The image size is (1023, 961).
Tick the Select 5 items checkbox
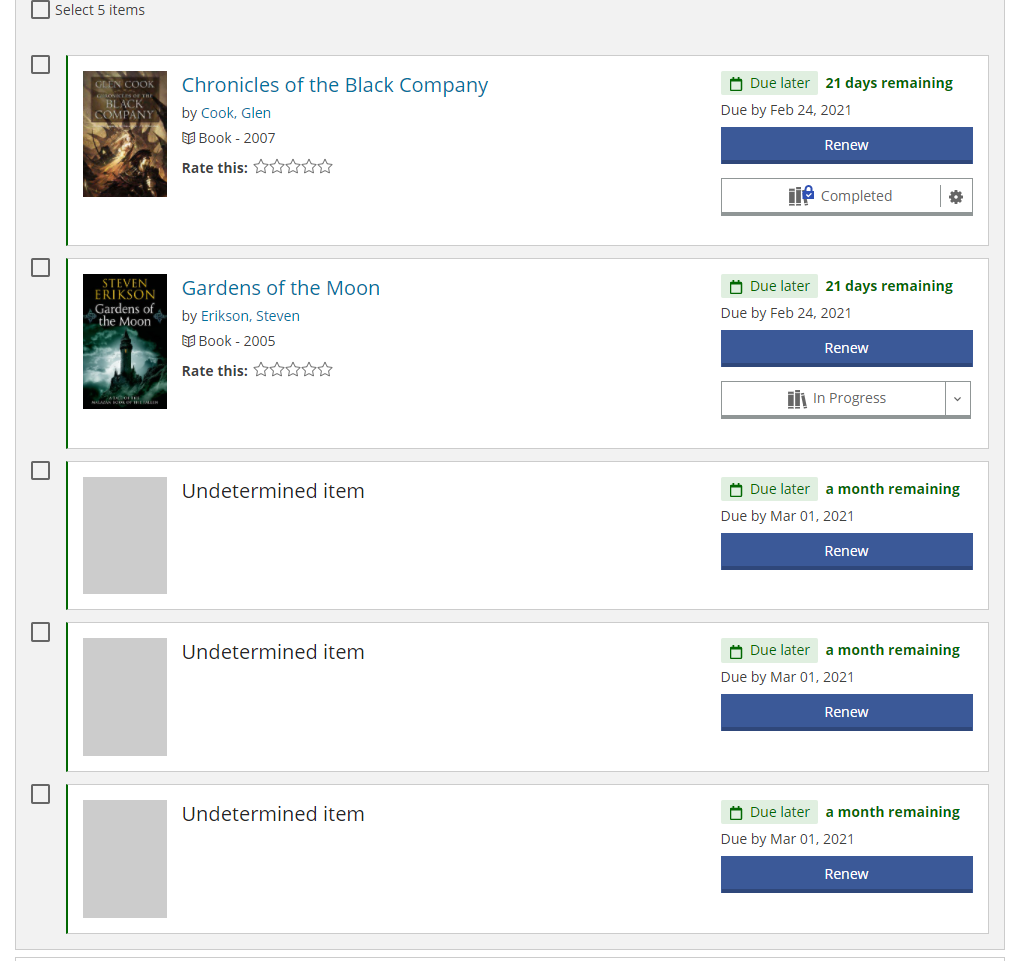tap(40, 10)
